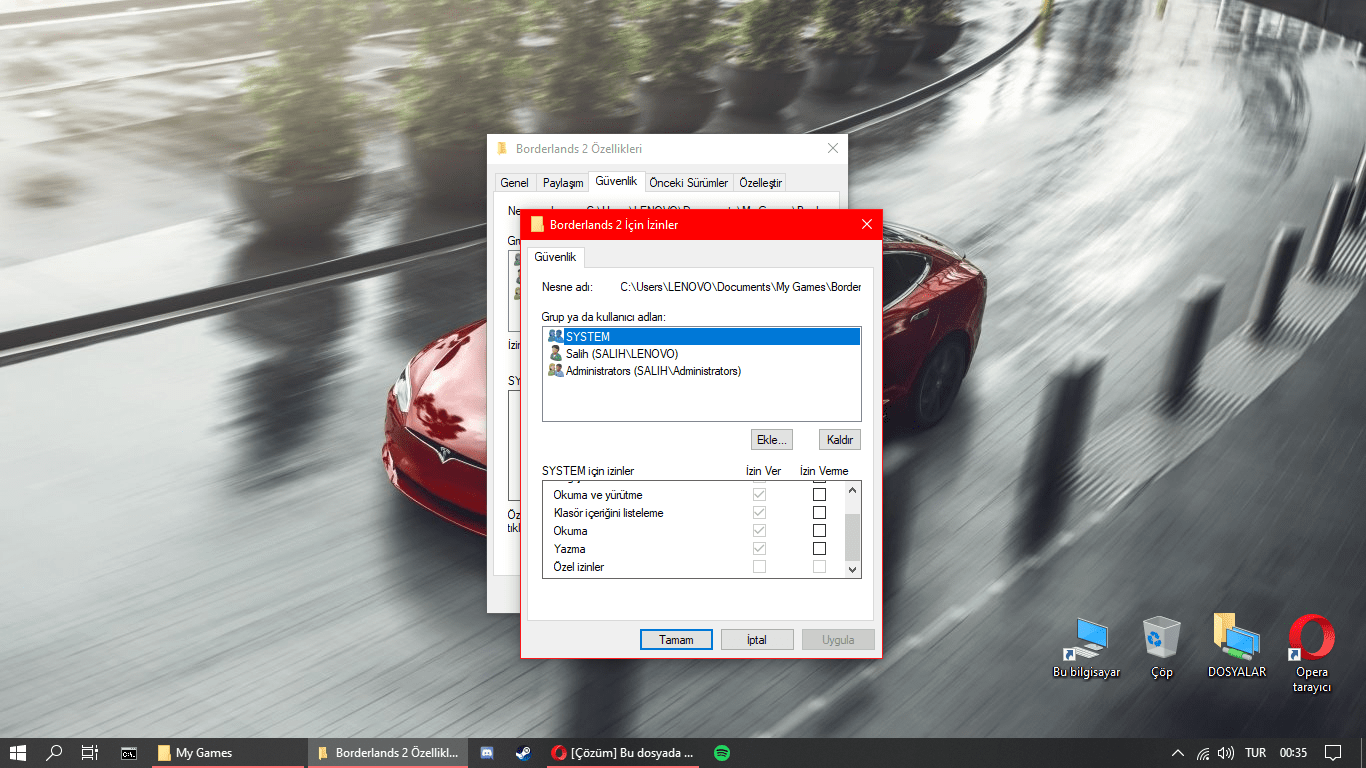
Task: Close the Borderlands 2 İçin İzinler dialog
Action: click(x=866, y=225)
